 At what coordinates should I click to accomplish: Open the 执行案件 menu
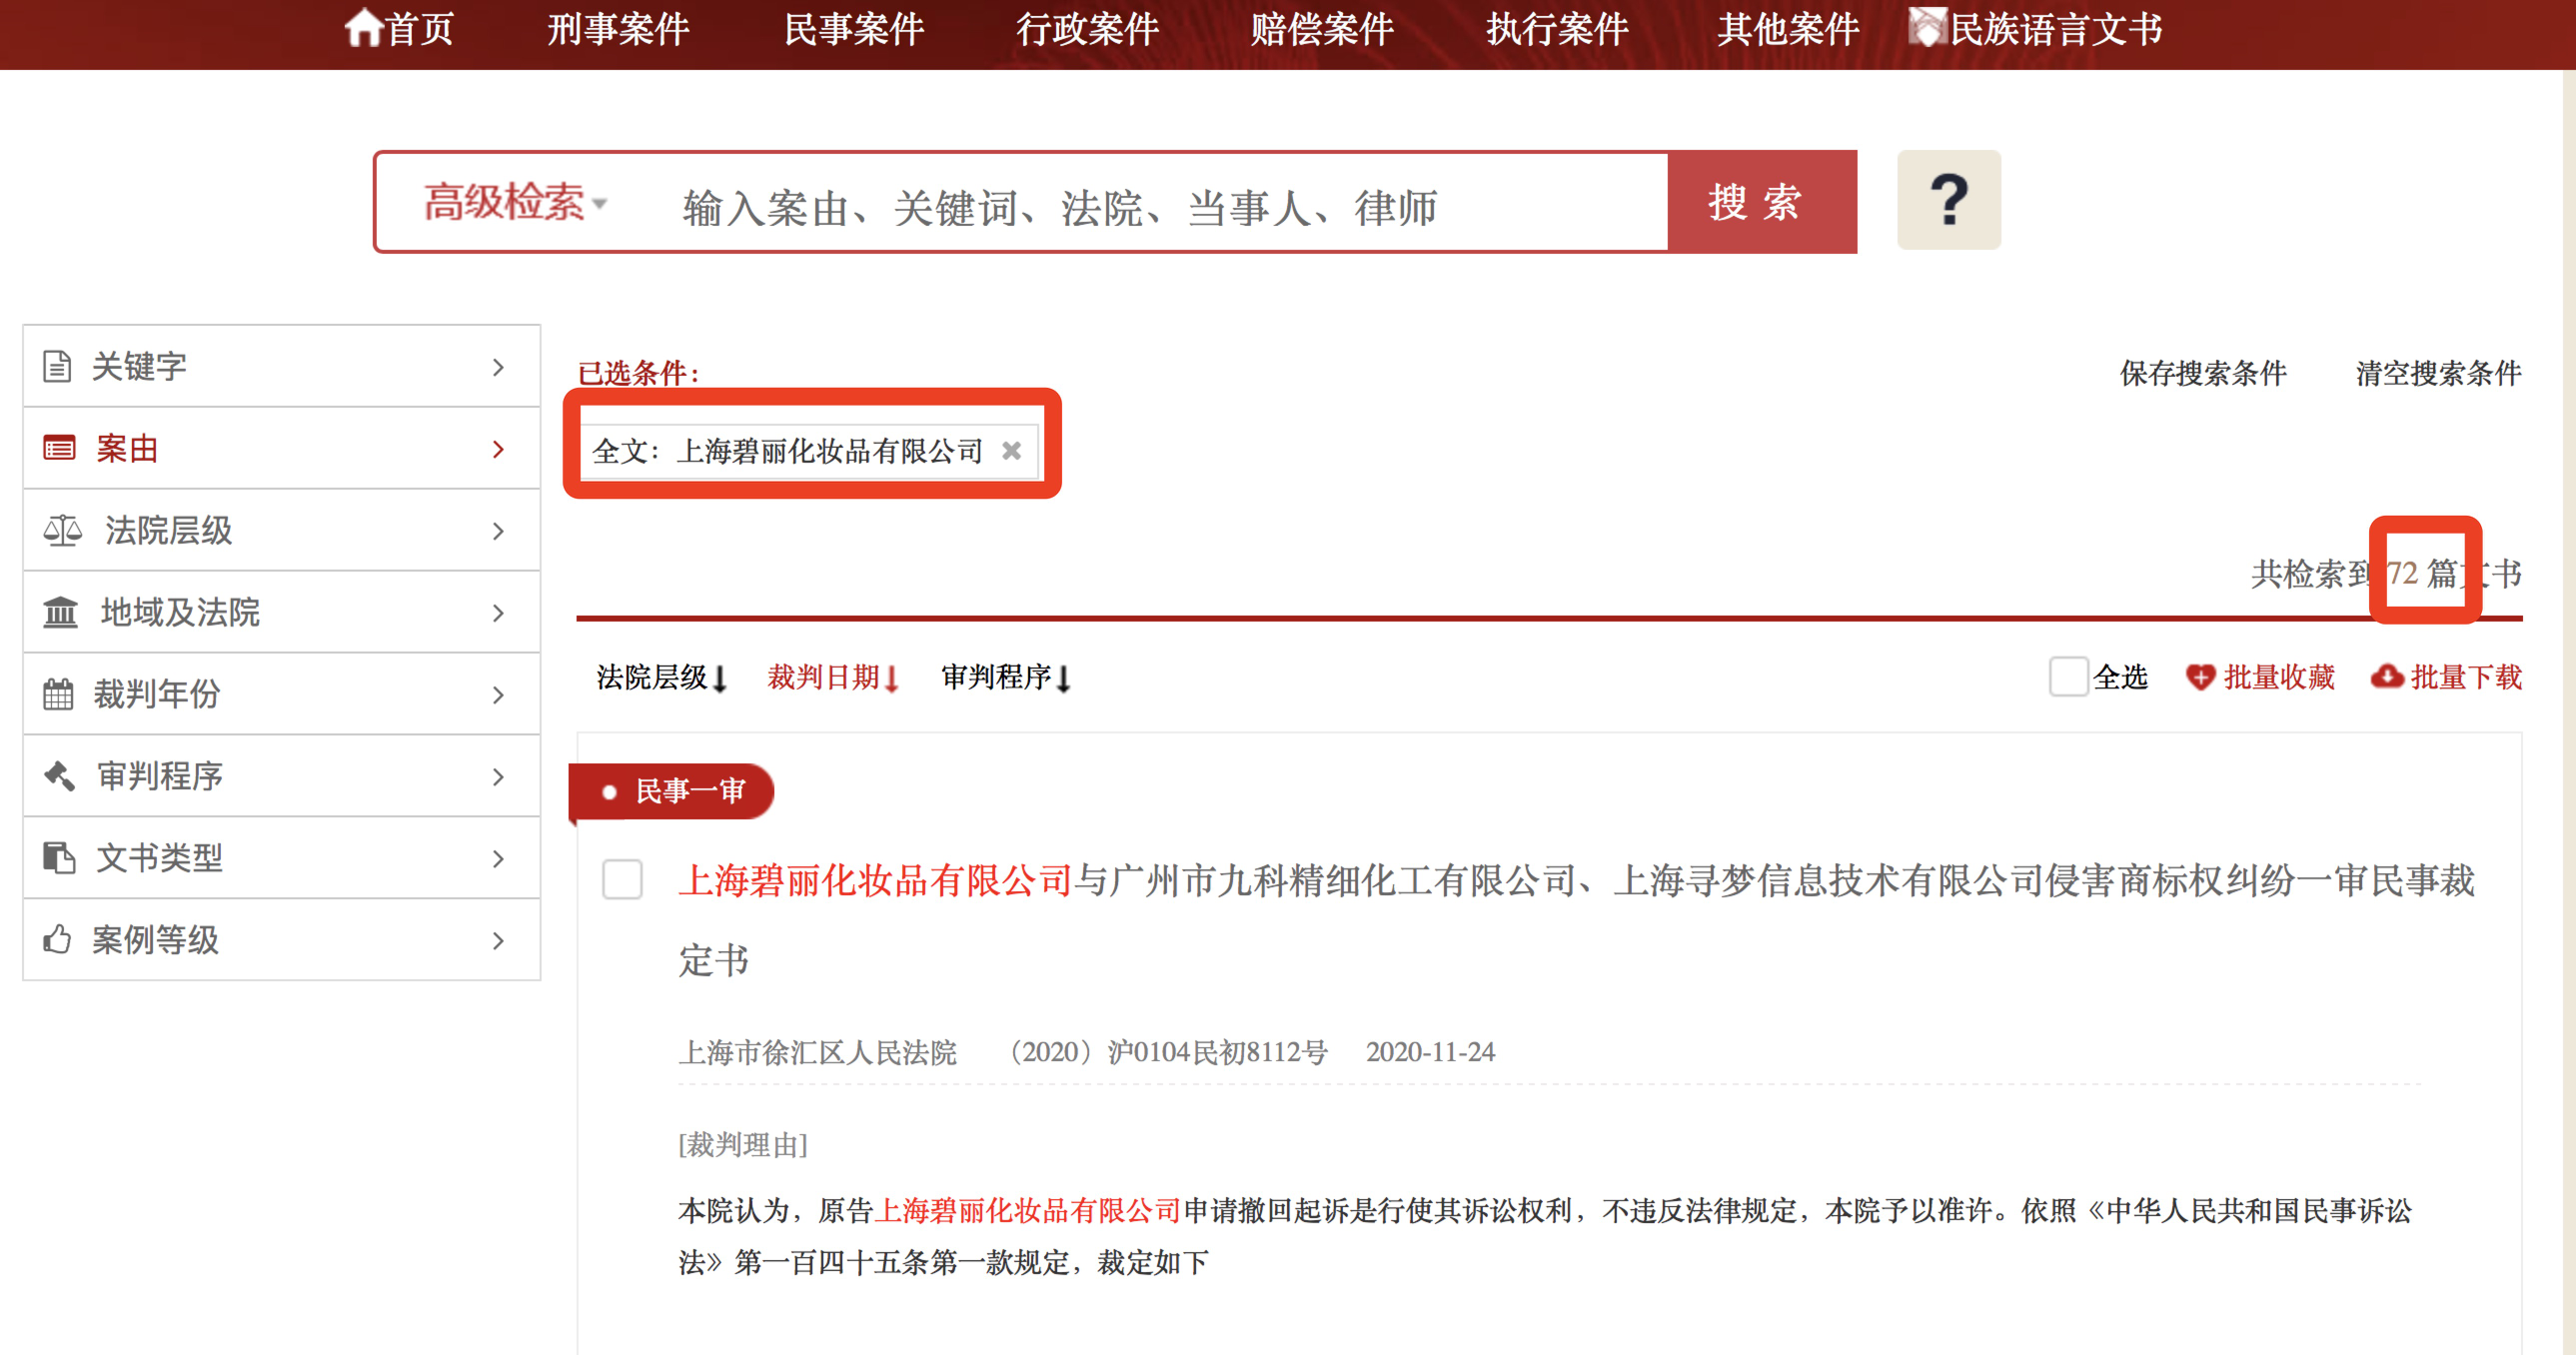coord(1557,29)
